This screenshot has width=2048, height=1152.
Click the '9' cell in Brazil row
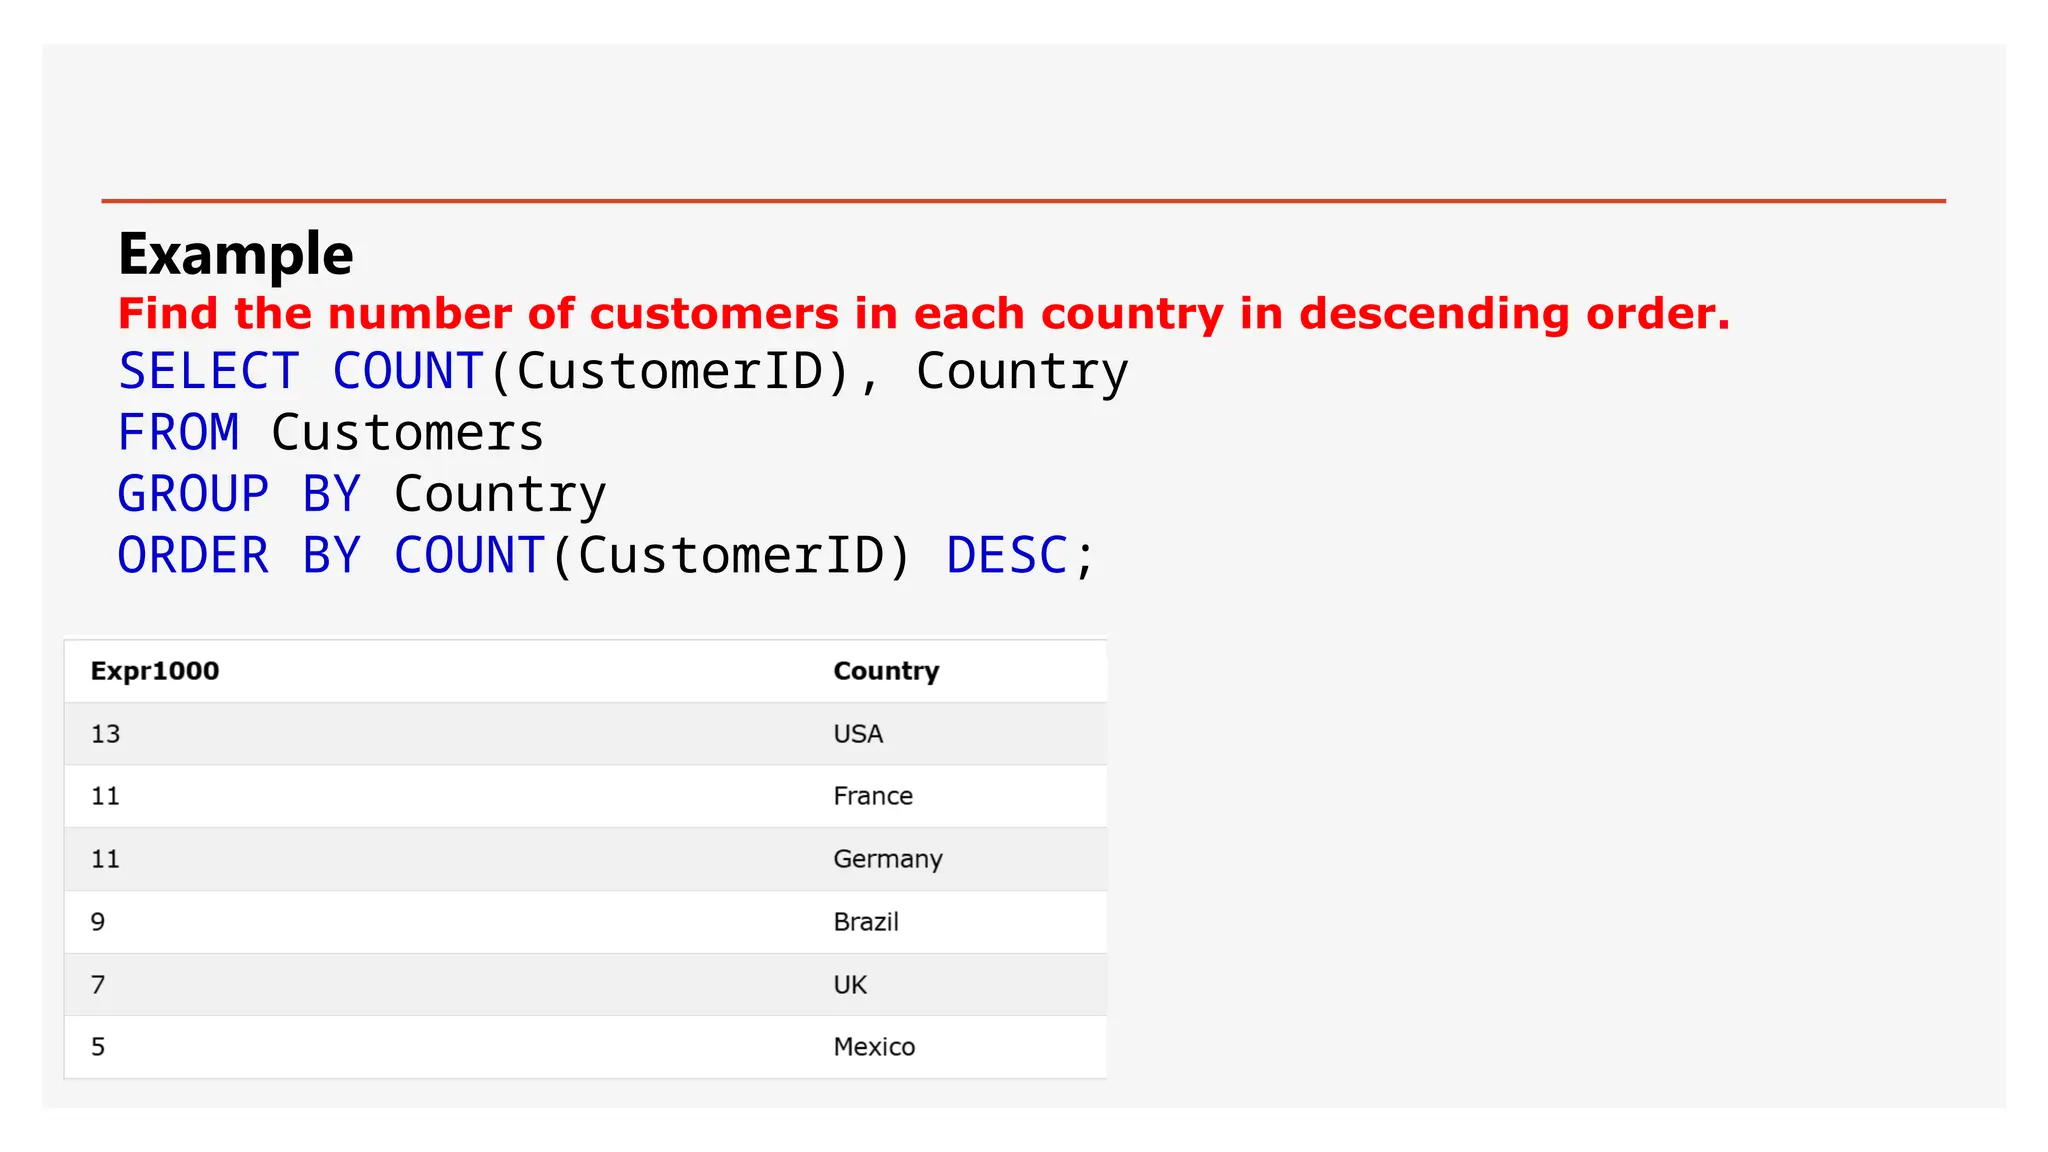pyautogui.click(x=98, y=922)
